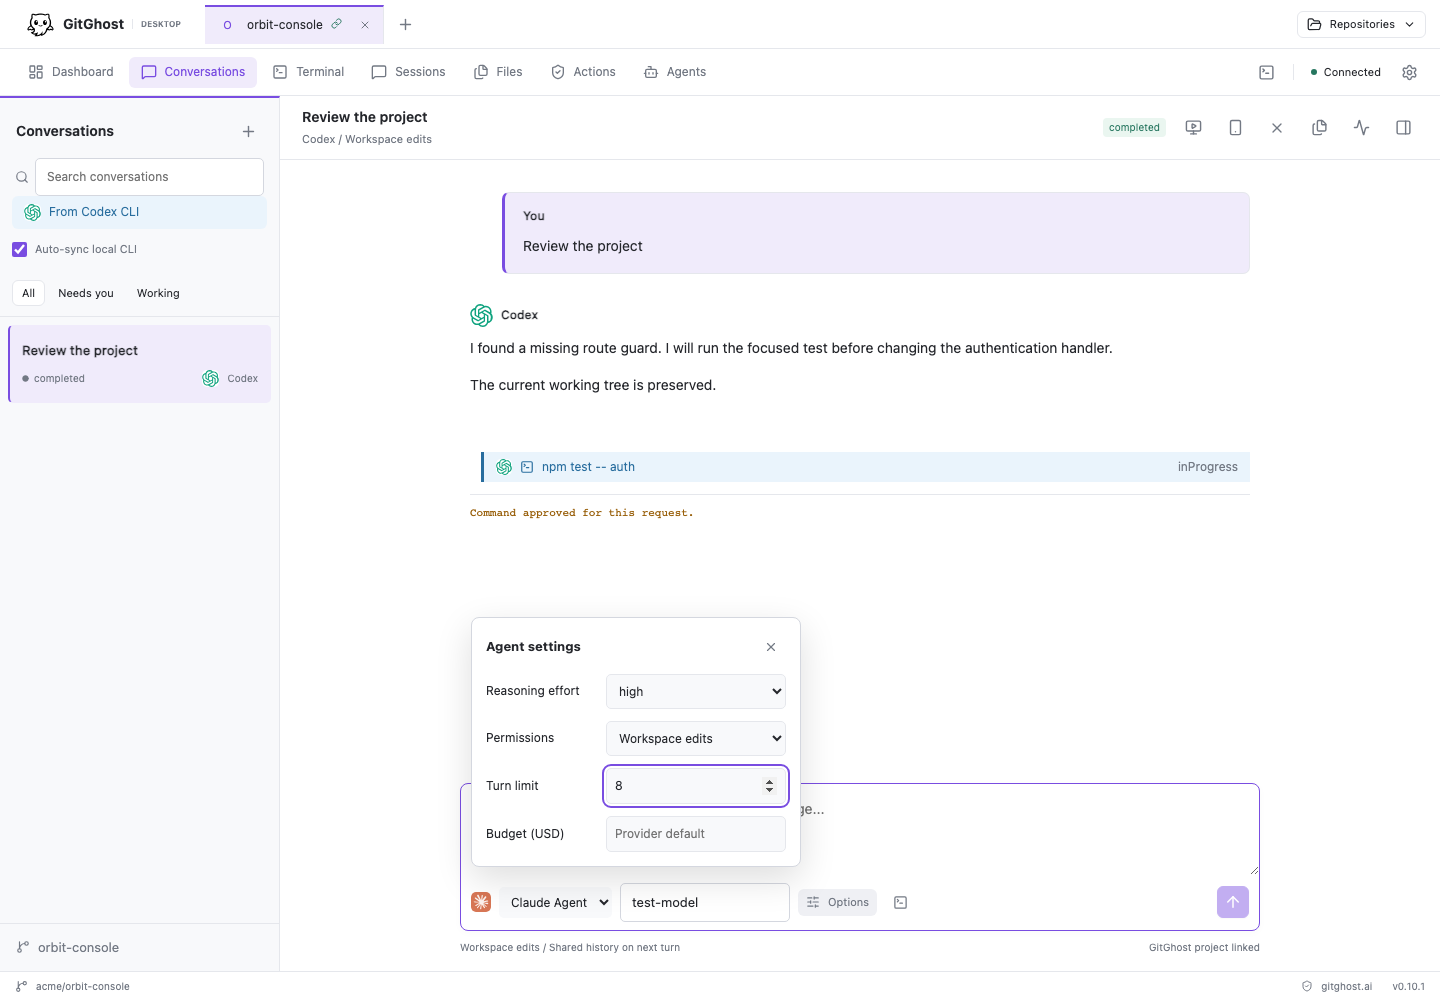
Task: Click the Budget (USD) field
Action: coord(696,834)
